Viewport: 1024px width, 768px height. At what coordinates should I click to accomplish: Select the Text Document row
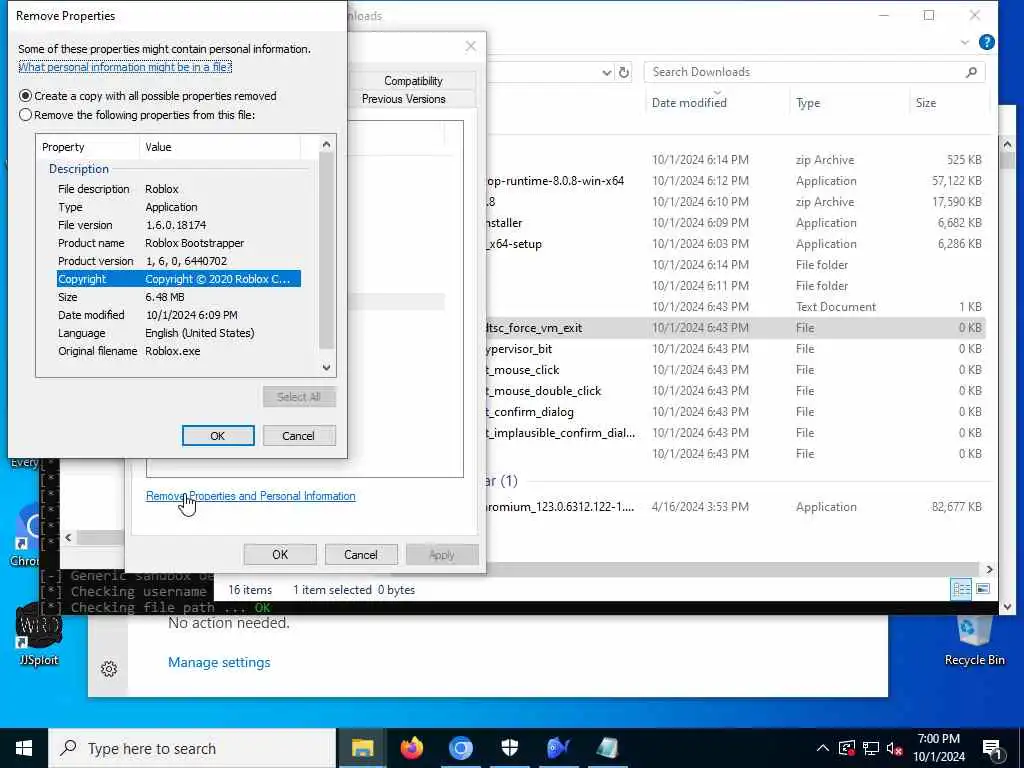[735, 307]
